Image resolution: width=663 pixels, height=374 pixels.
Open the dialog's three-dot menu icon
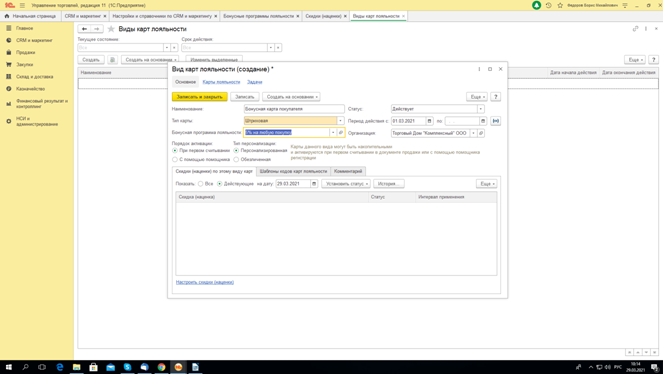click(x=479, y=69)
